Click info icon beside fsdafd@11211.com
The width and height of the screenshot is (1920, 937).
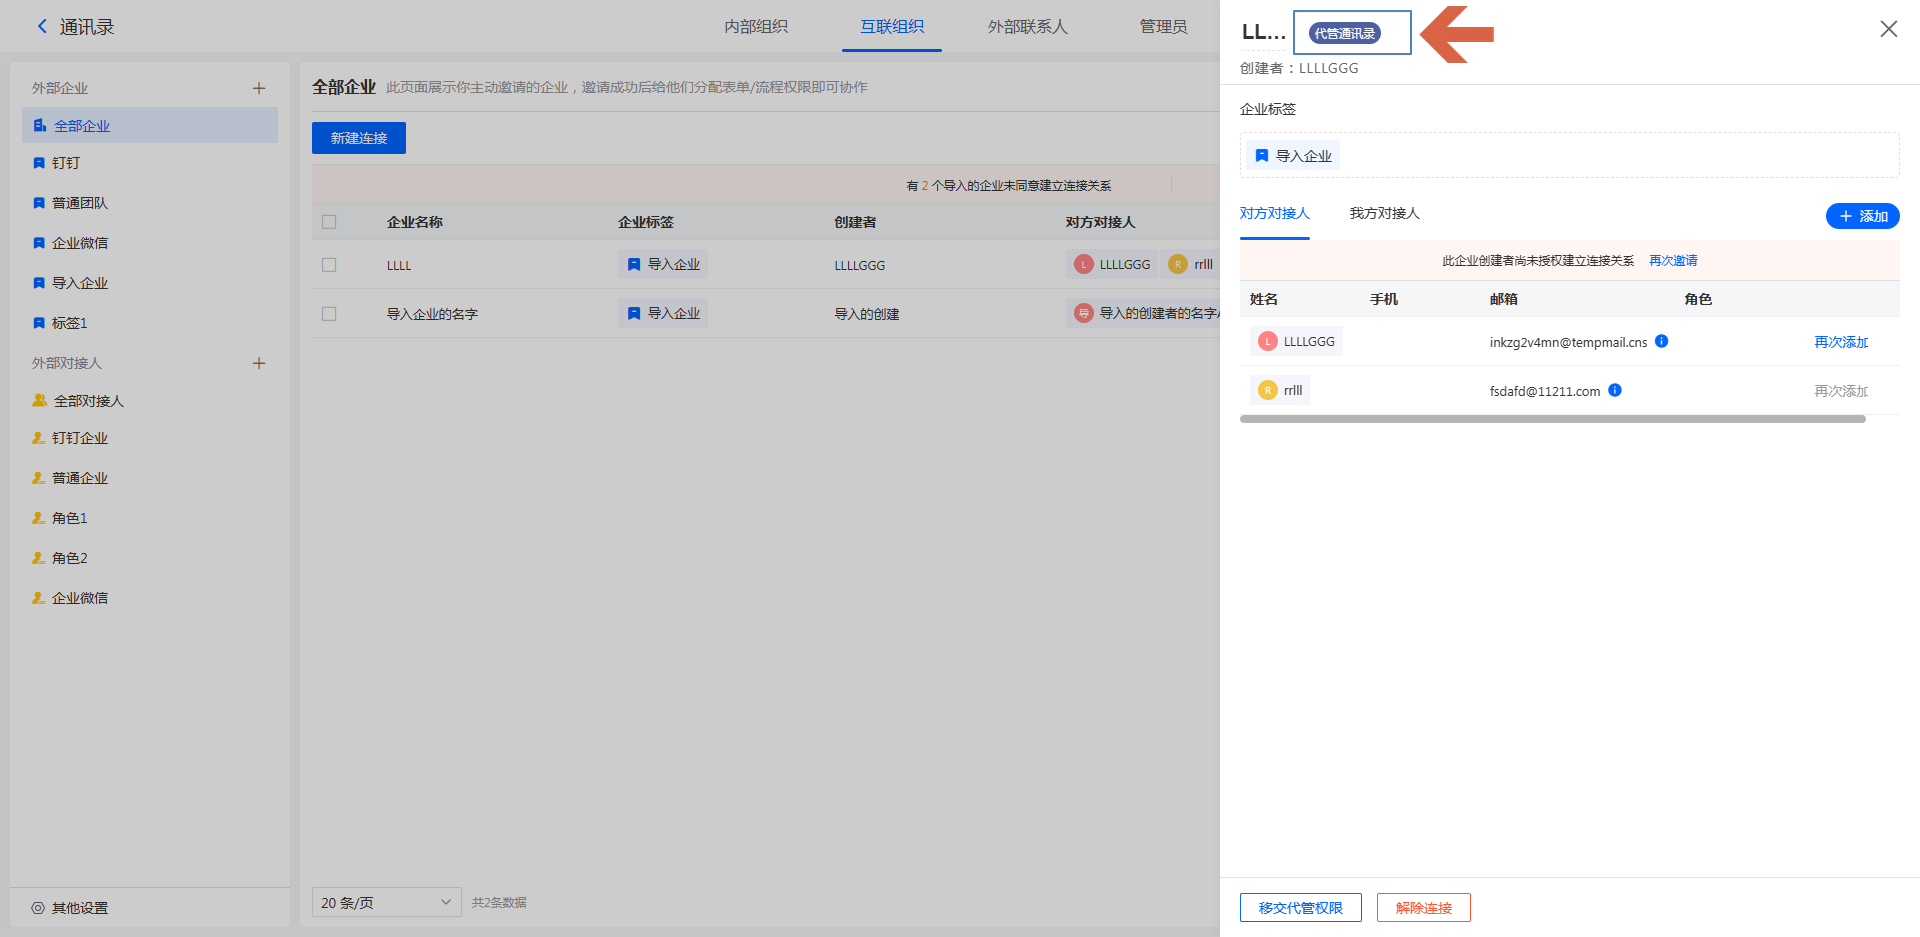pyautogui.click(x=1615, y=390)
